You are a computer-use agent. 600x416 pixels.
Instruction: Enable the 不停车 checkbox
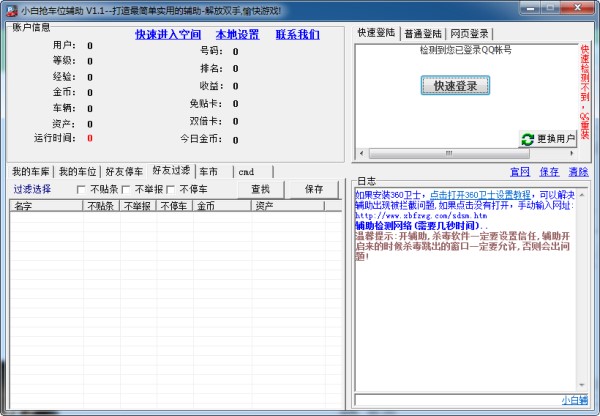[x=171, y=189]
